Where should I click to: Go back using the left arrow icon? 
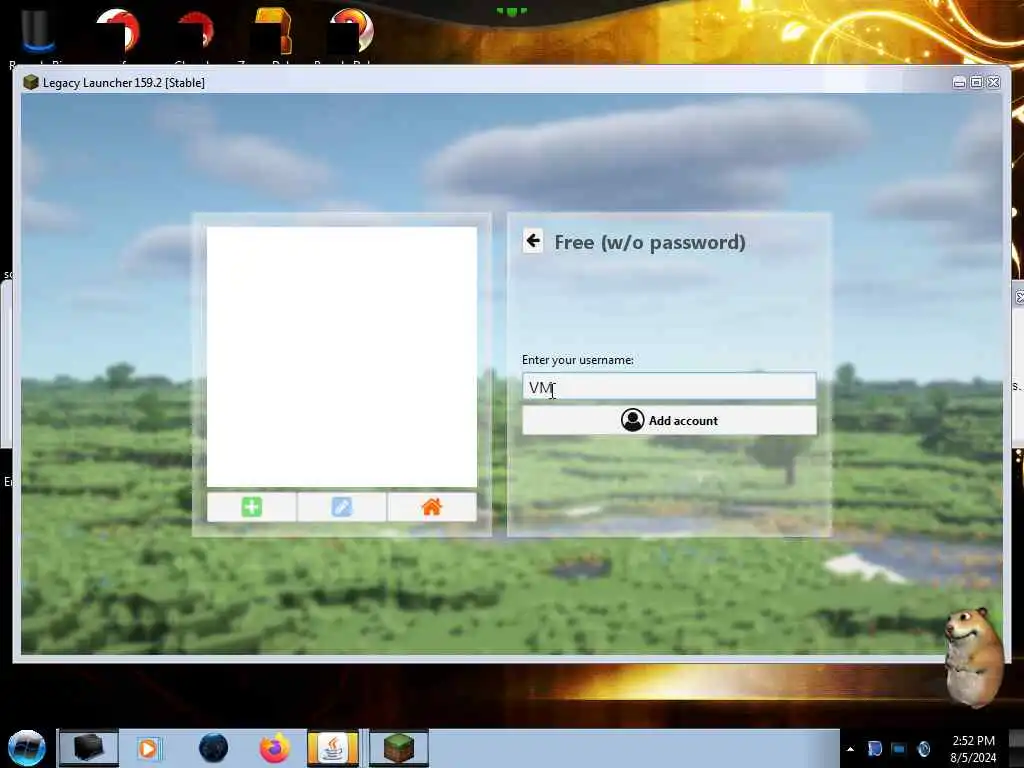click(x=533, y=241)
